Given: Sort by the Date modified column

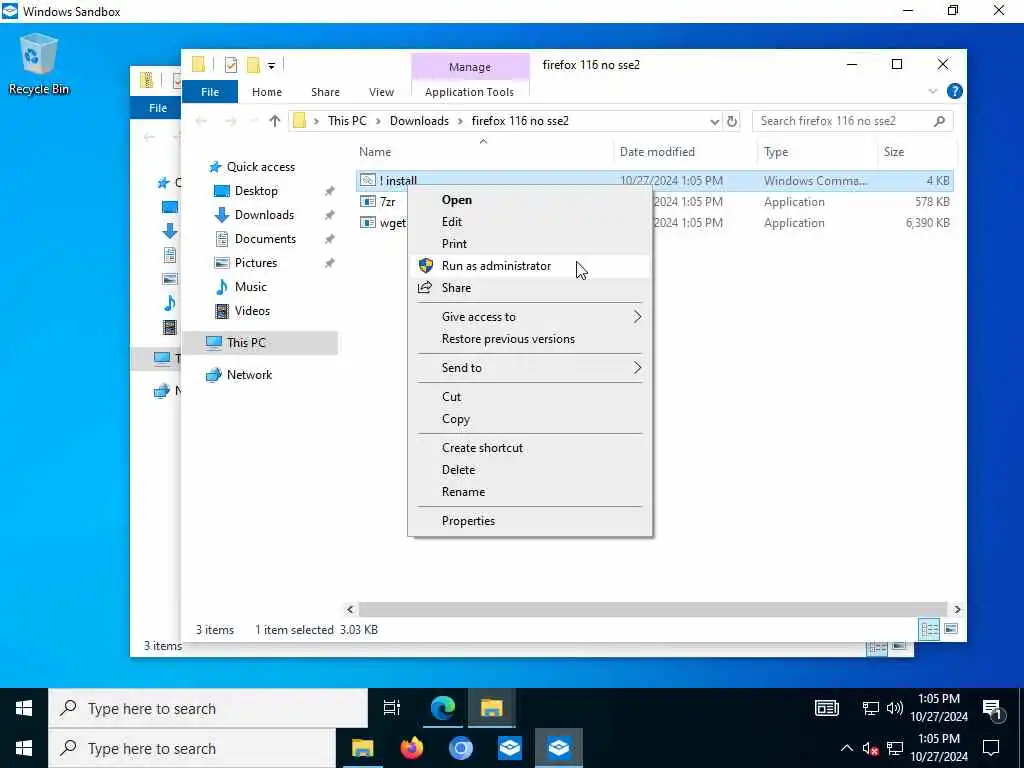Looking at the screenshot, I should (685, 152).
